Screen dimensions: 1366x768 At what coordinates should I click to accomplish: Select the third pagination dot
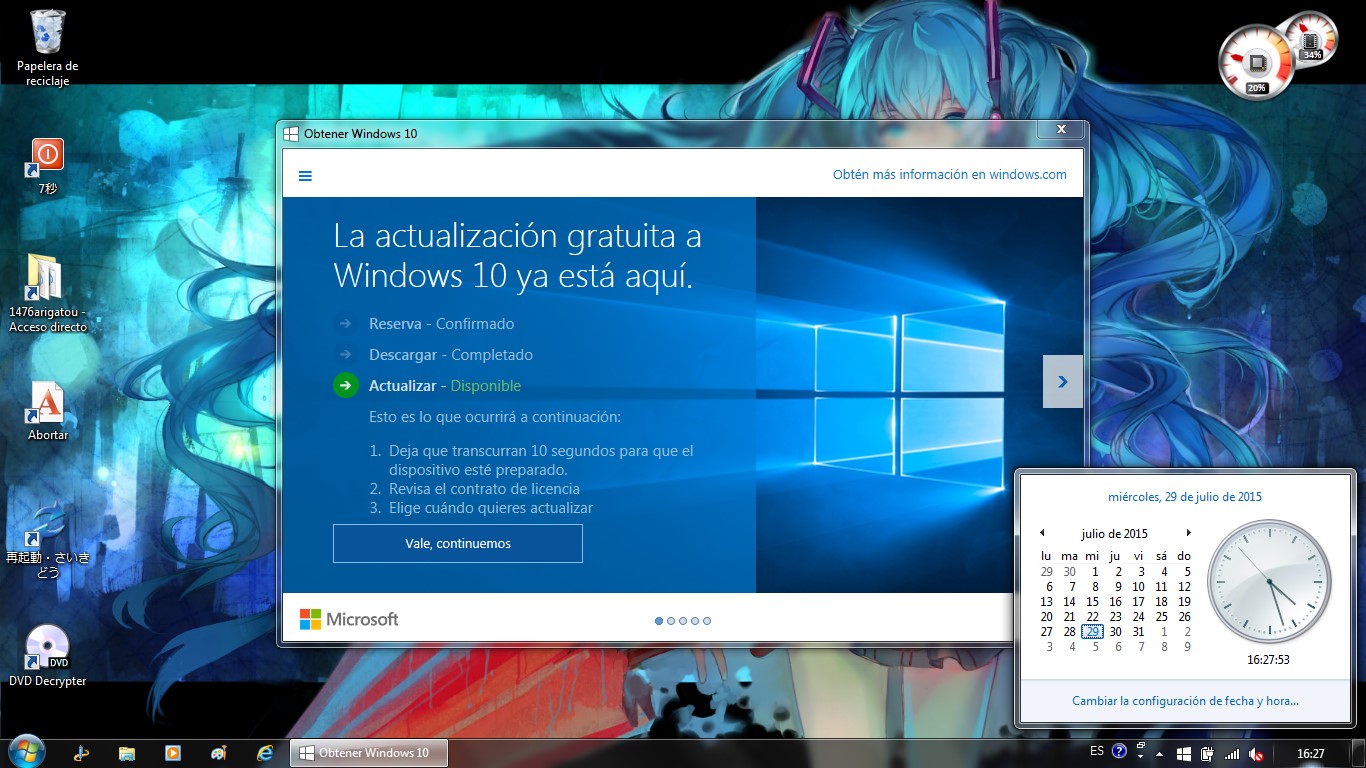(683, 621)
